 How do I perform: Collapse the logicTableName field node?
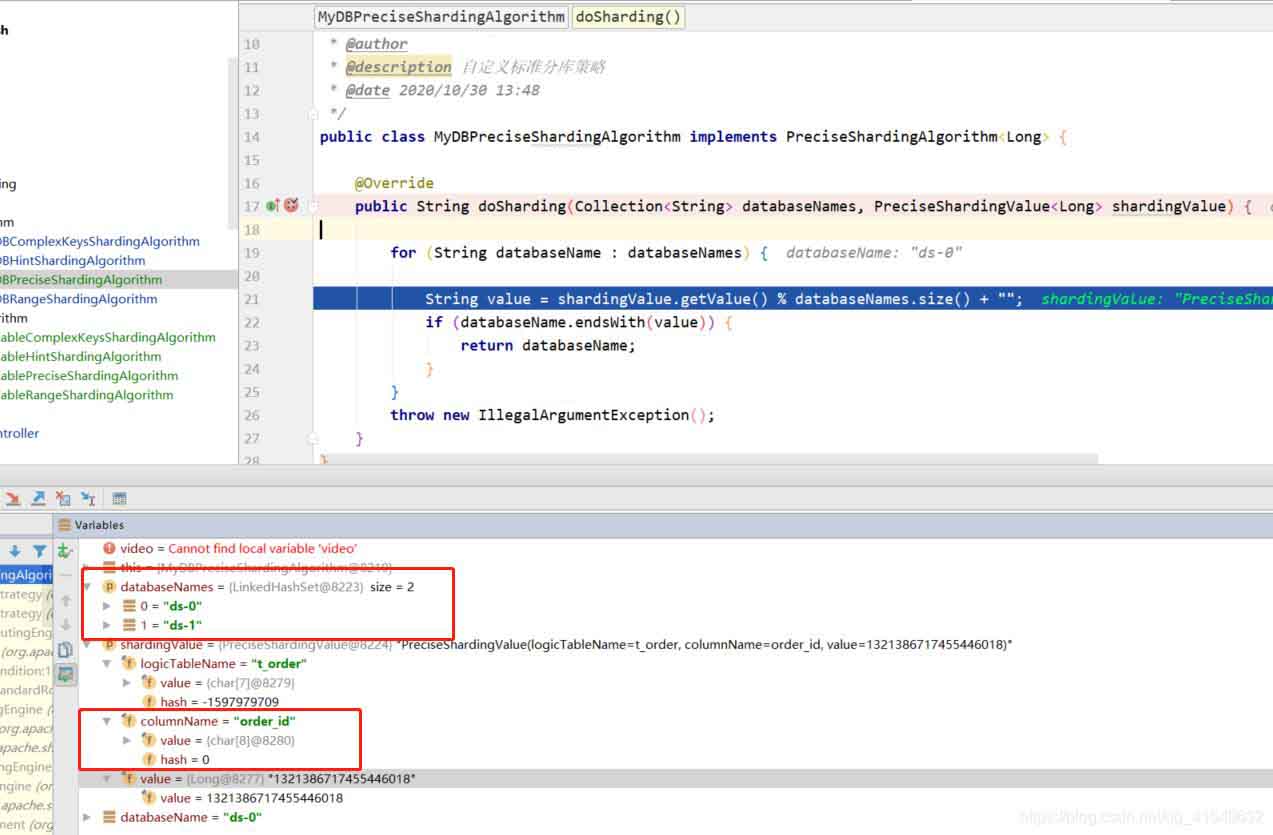point(107,663)
